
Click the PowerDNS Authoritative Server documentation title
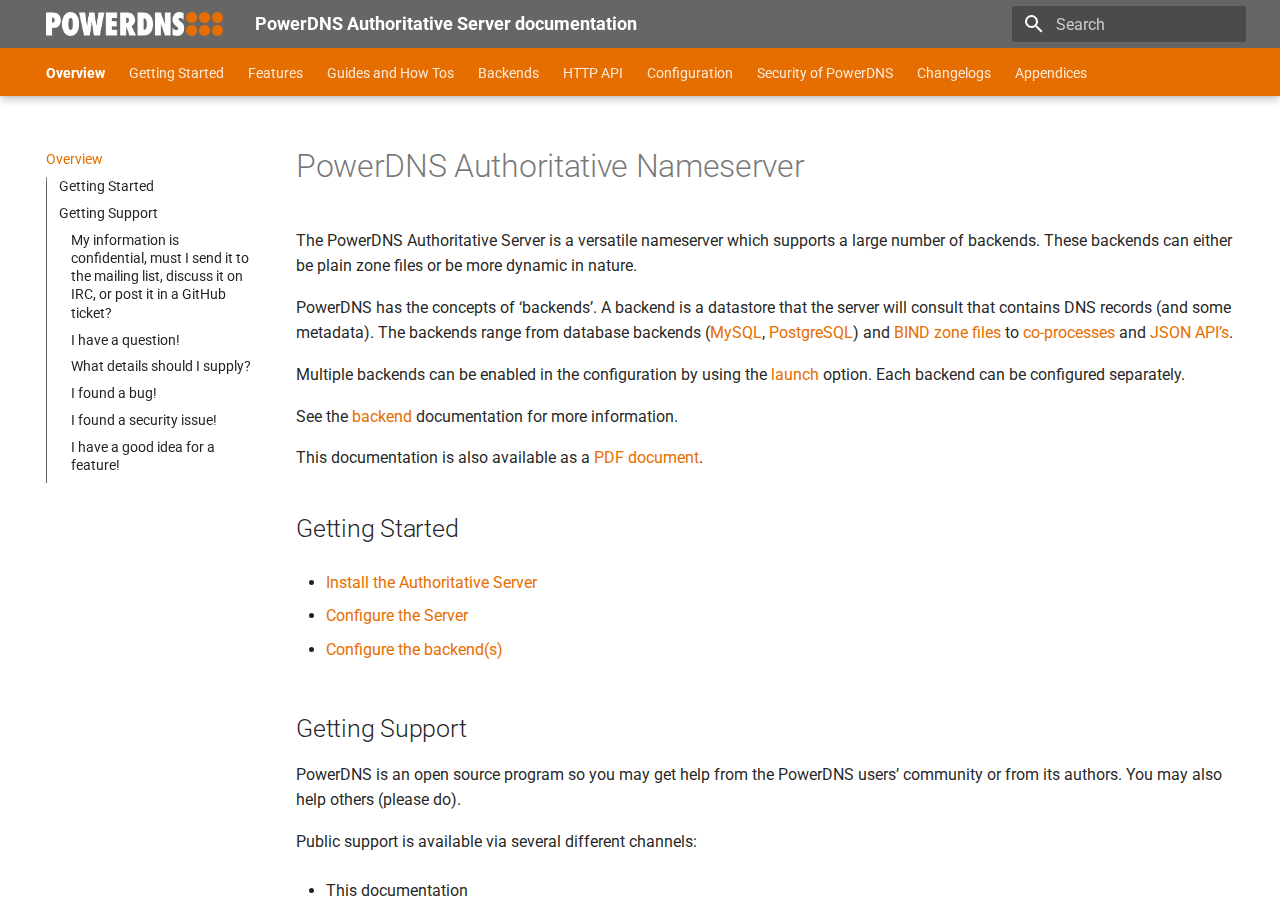point(446,24)
